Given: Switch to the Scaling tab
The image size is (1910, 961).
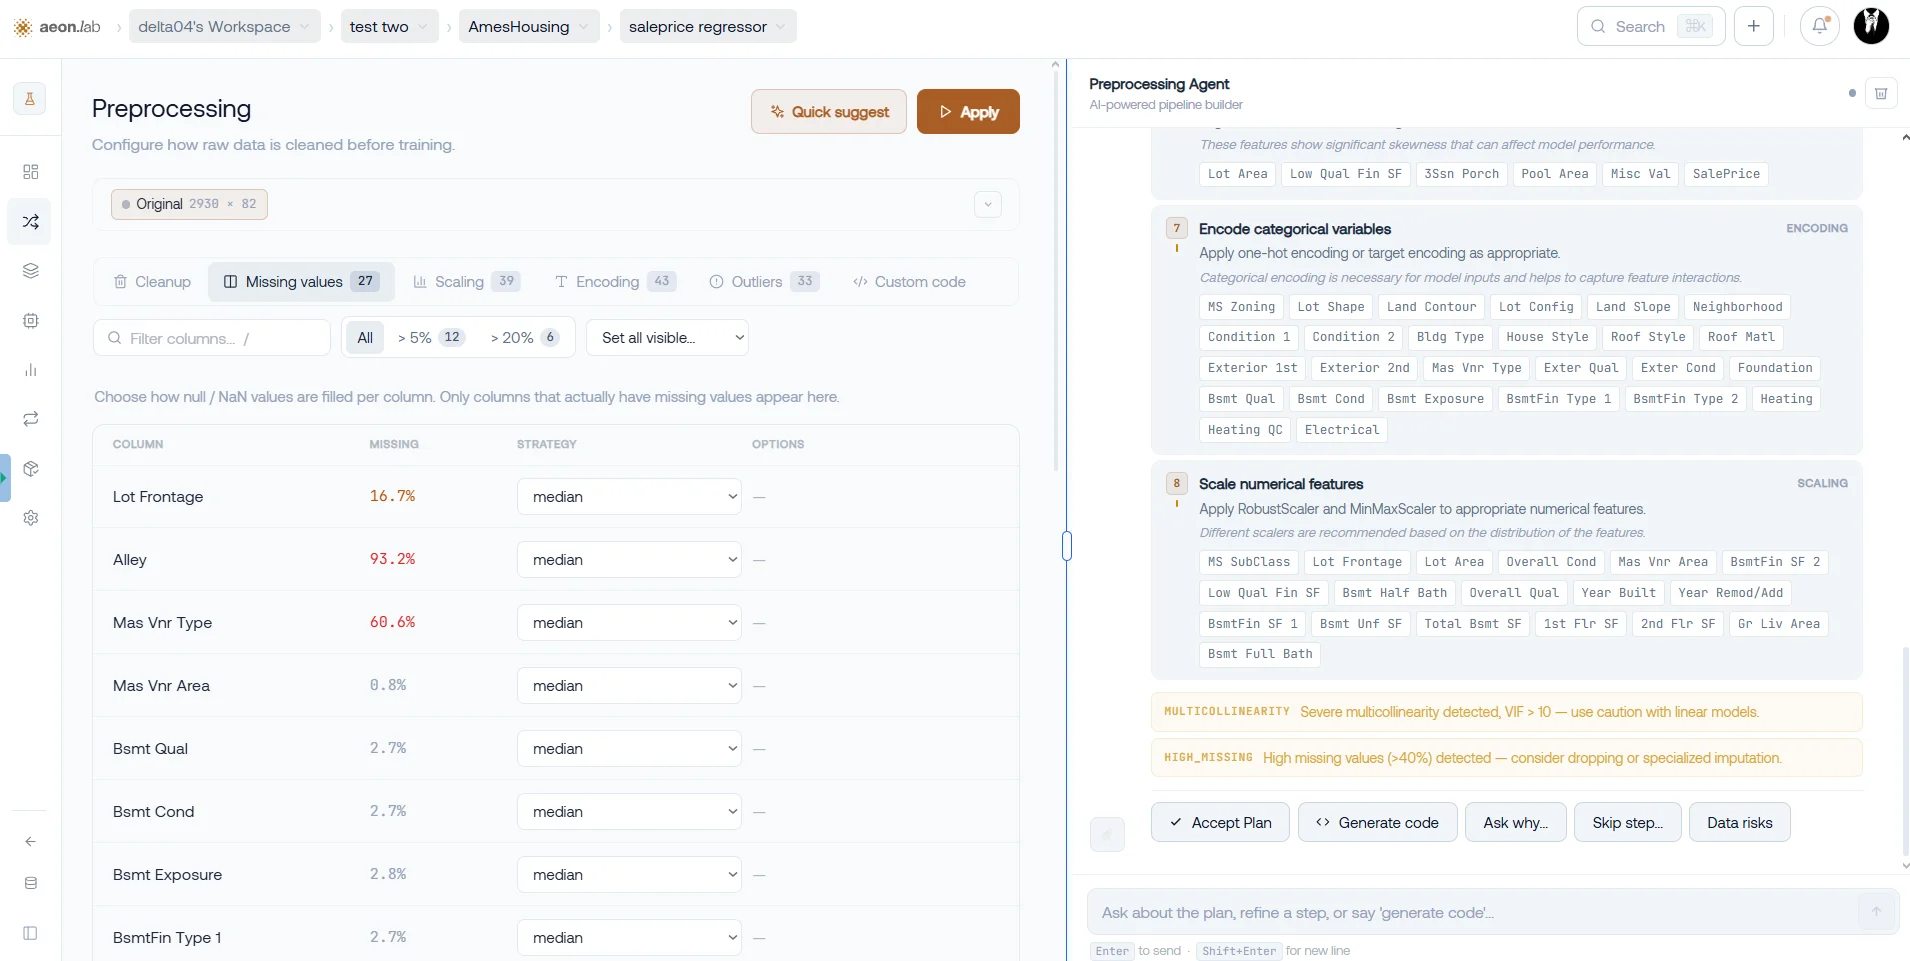Looking at the screenshot, I should (x=466, y=282).
